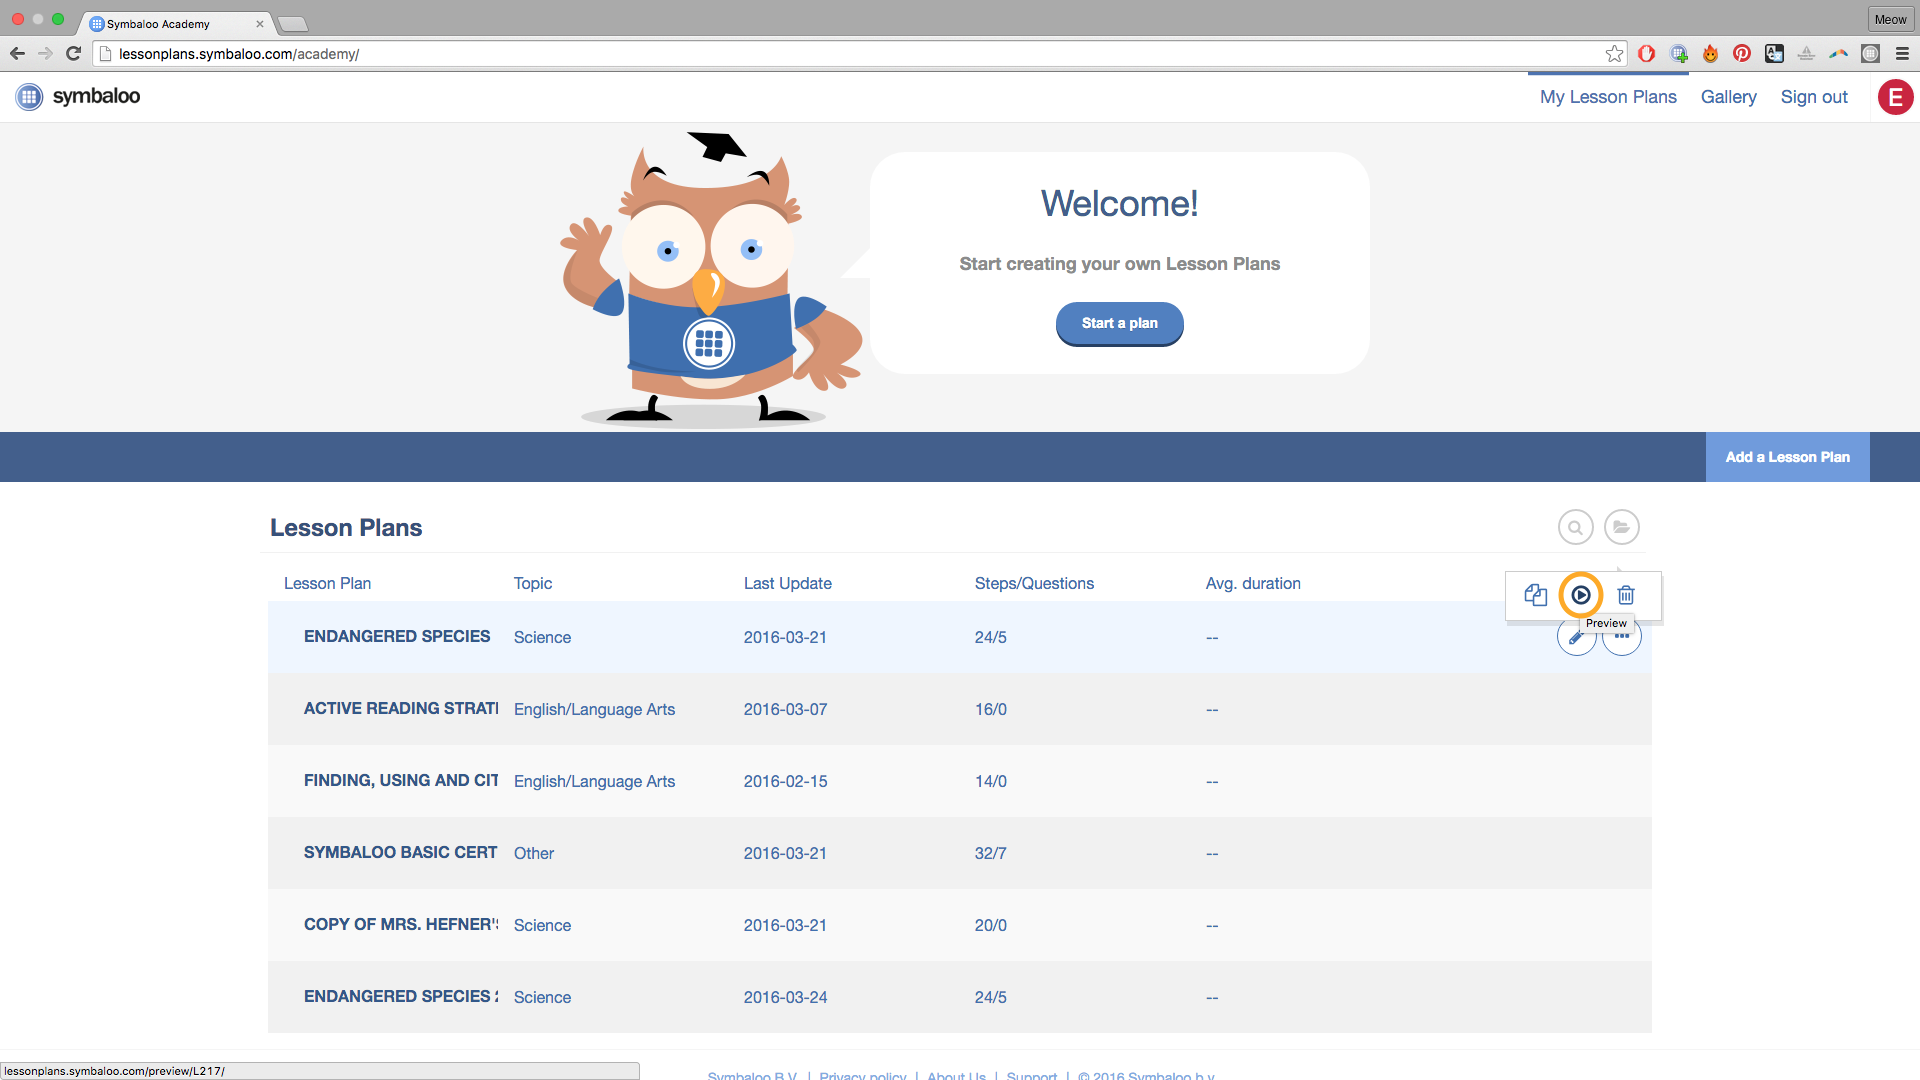Click Sign out
This screenshot has width=1920, height=1080.
point(1814,97)
